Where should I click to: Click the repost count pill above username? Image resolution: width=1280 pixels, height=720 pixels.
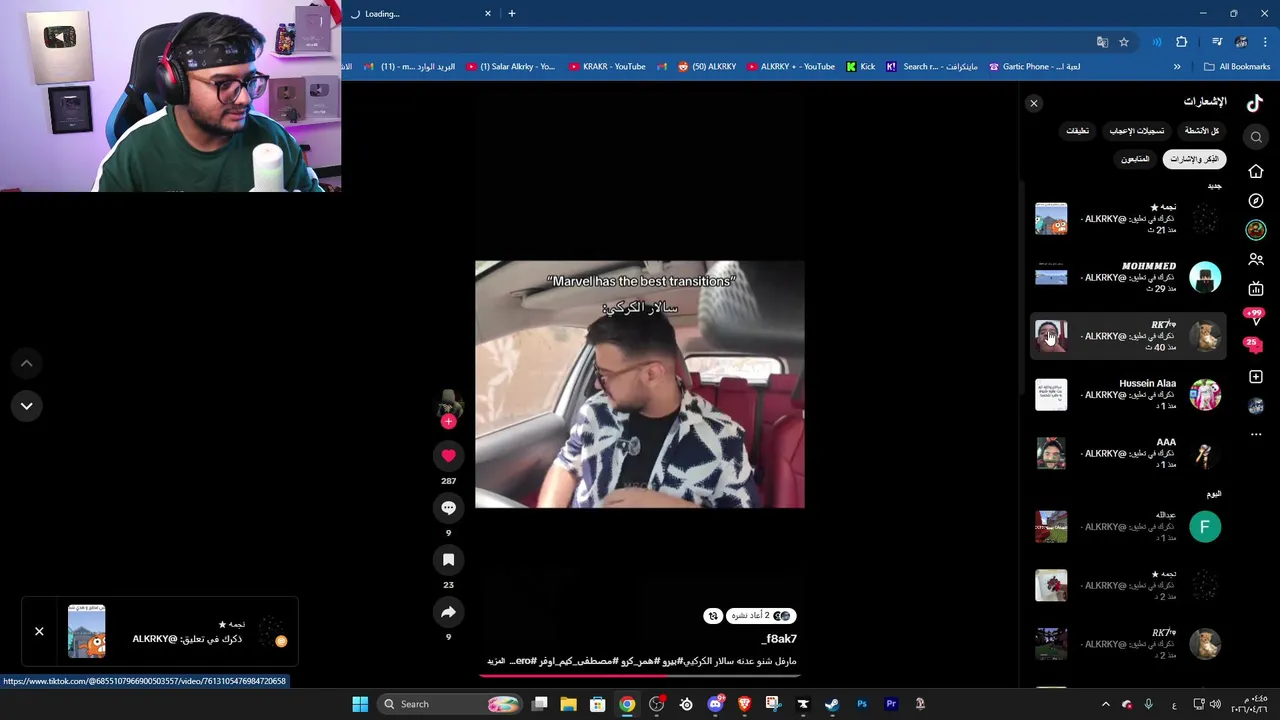[x=761, y=616]
